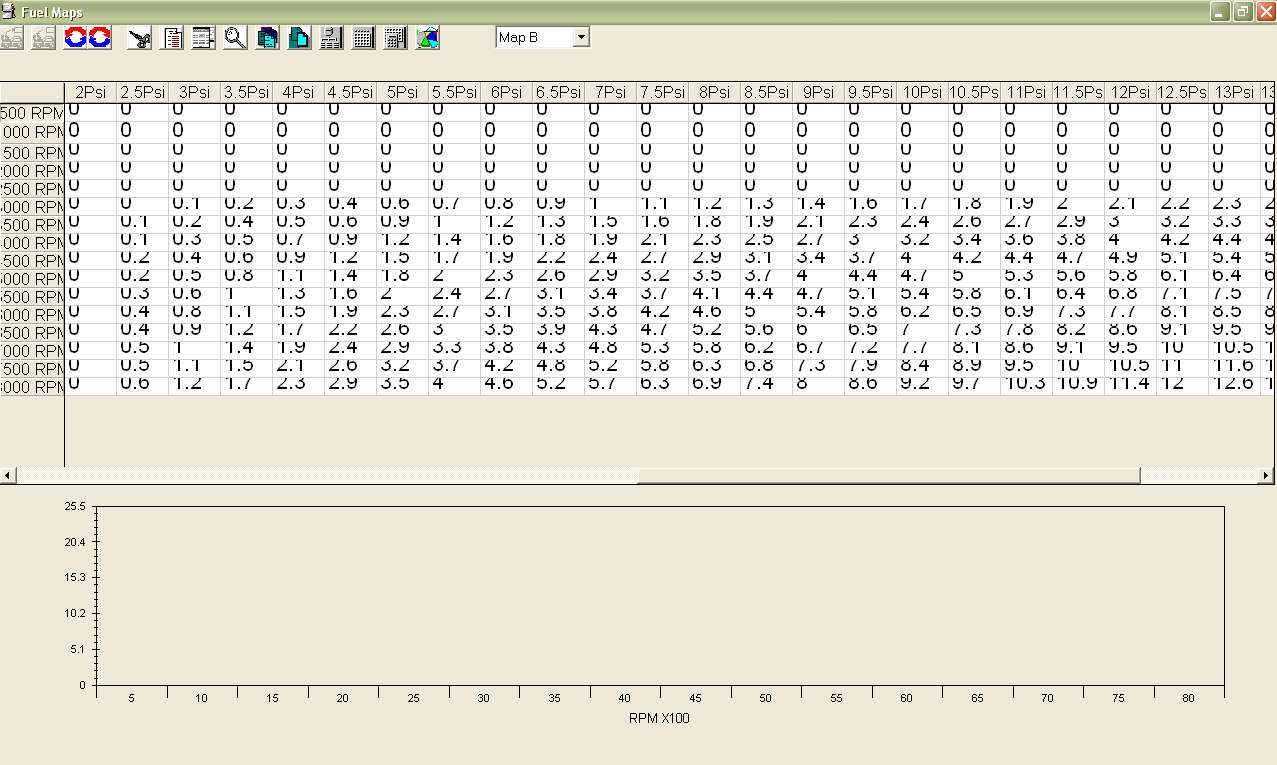This screenshot has width=1277, height=765.
Task: Select the 8Psi column header
Action: [715, 92]
